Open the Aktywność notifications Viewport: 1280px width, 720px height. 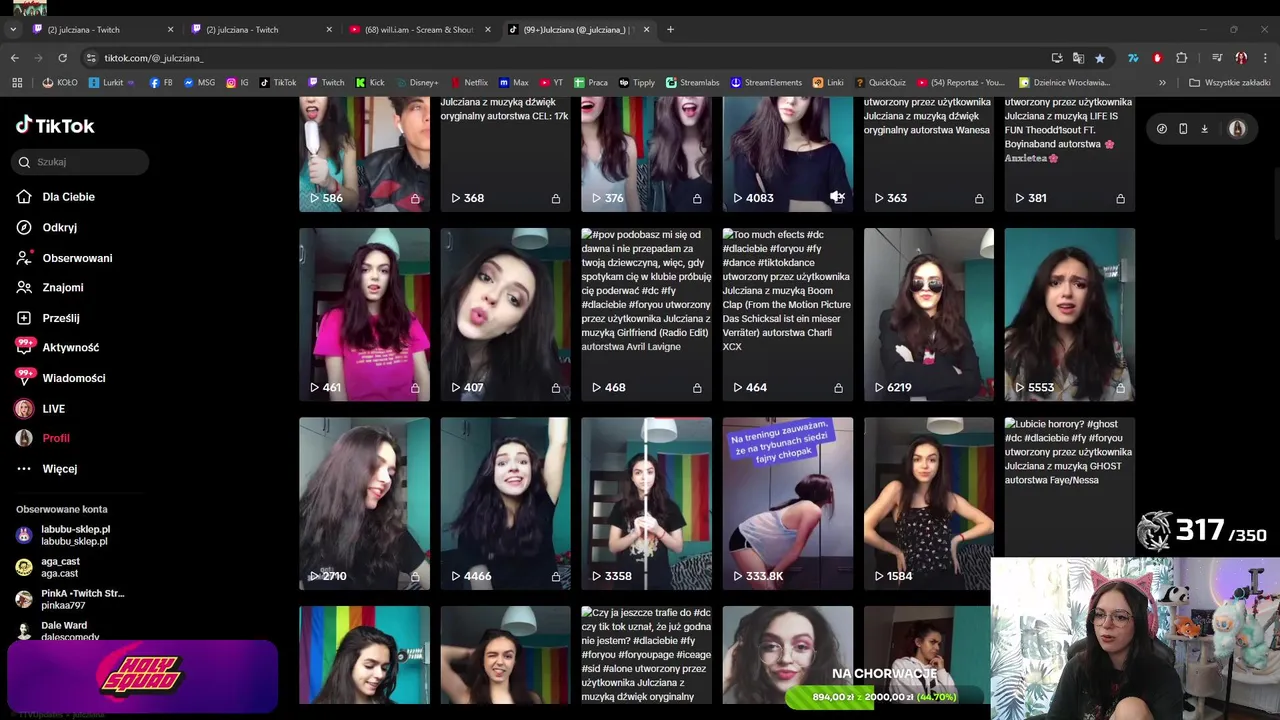tap(70, 347)
